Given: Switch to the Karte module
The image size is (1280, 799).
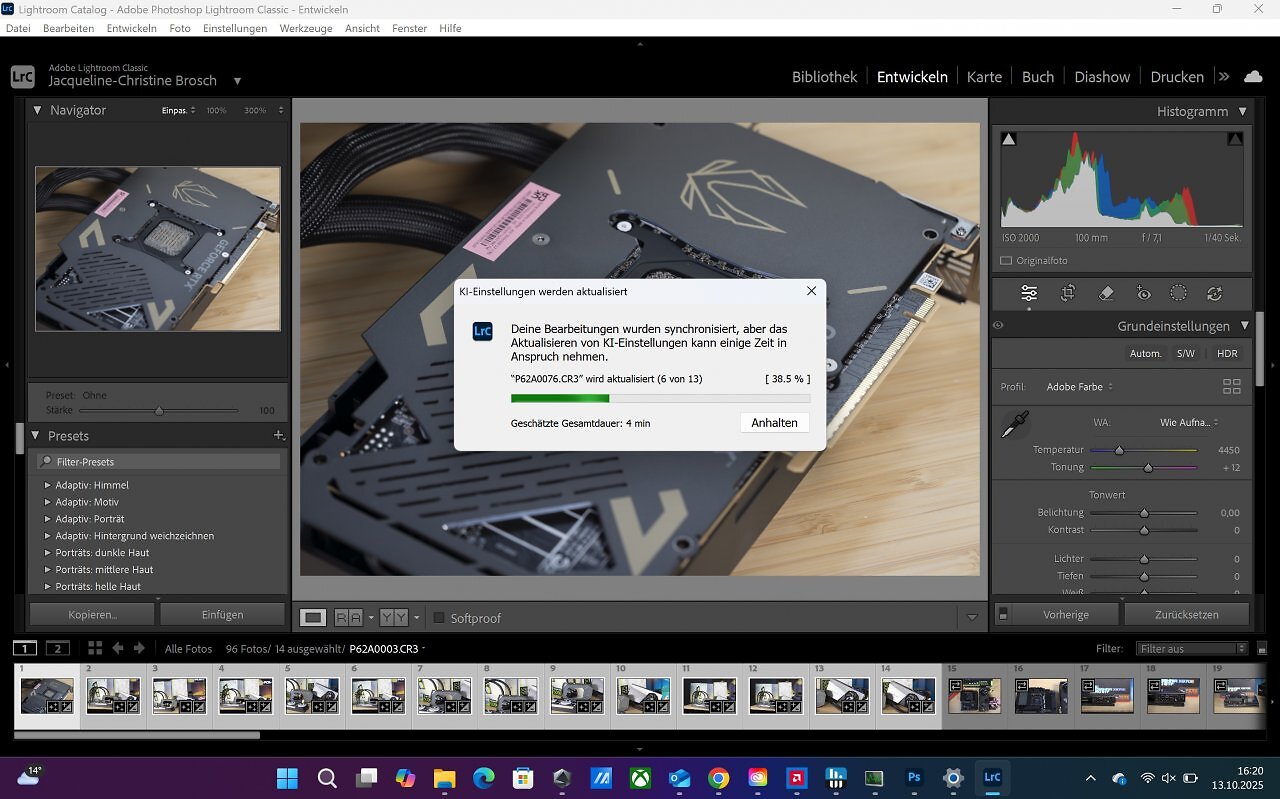Looking at the screenshot, I should [984, 76].
